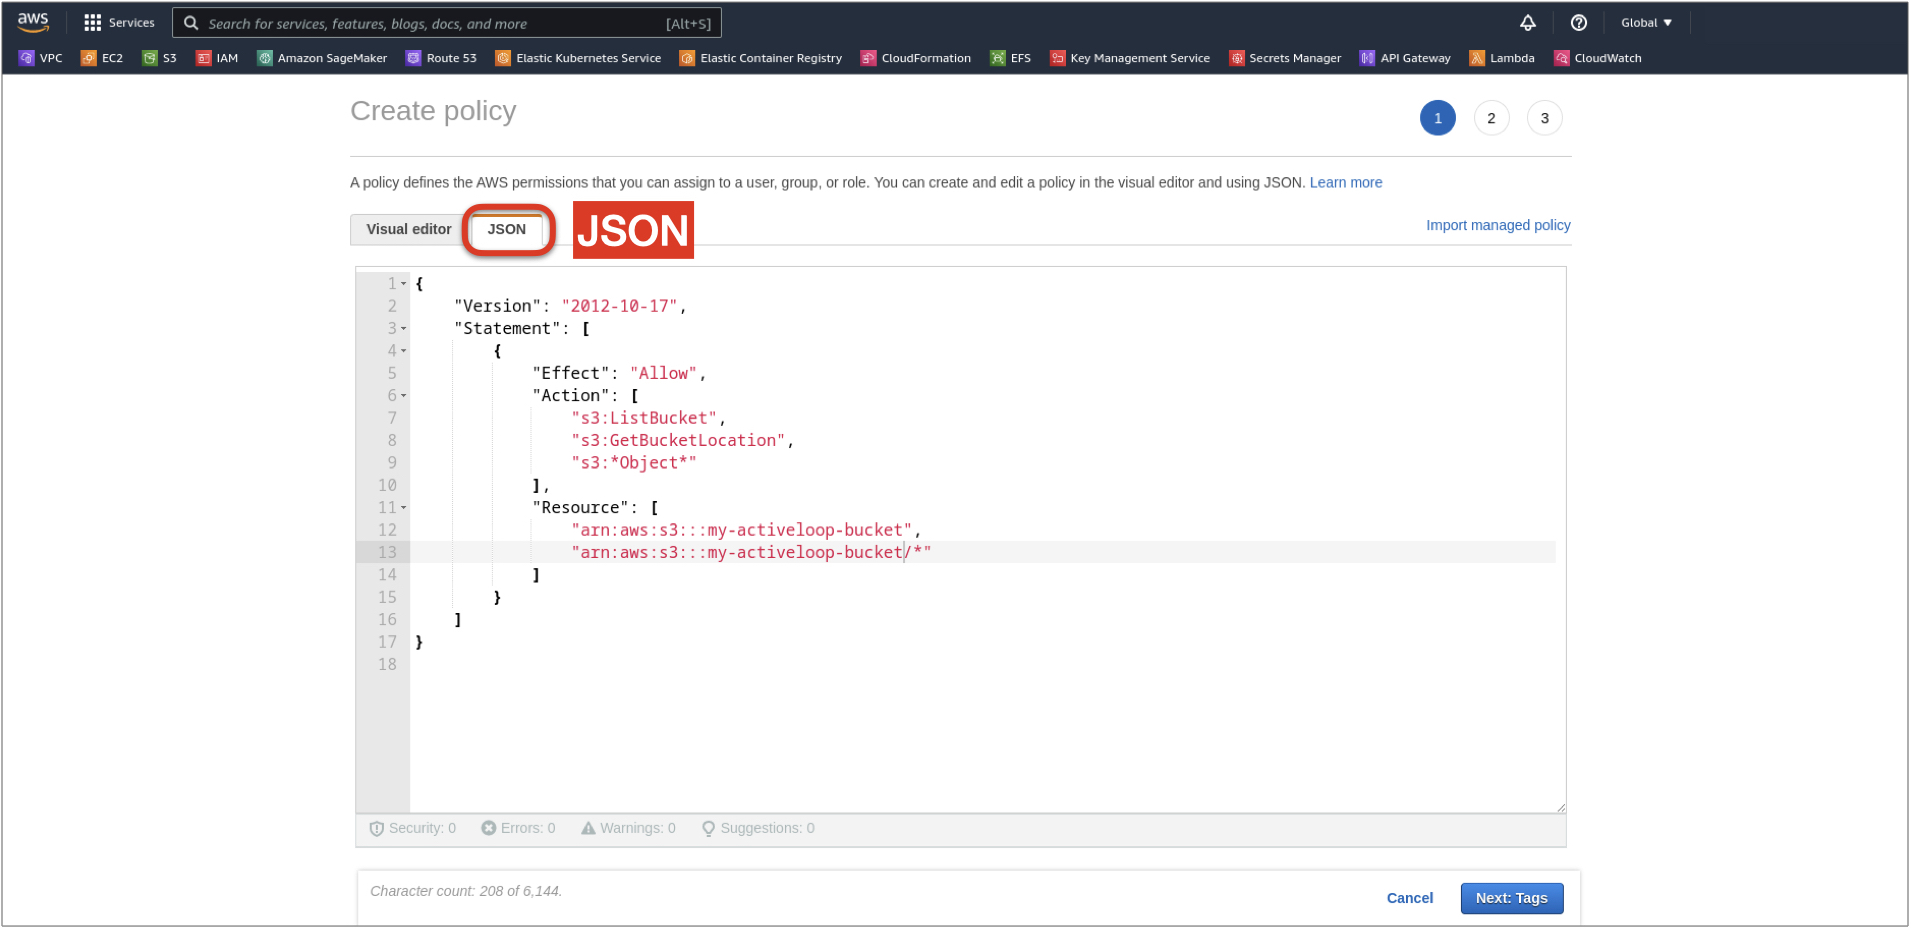Click the "2012-10-17" version value

pos(619,307)
